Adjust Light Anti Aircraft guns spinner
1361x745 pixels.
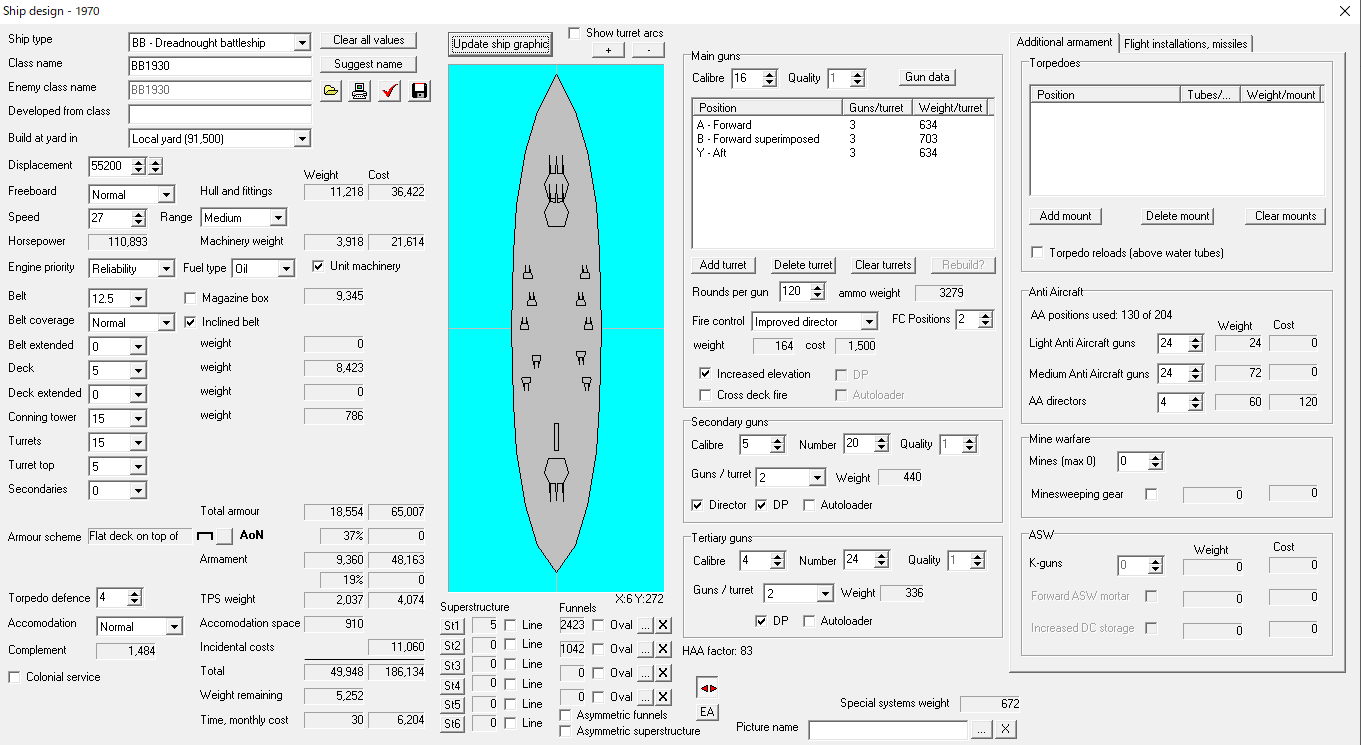[x=1195, y=344]
